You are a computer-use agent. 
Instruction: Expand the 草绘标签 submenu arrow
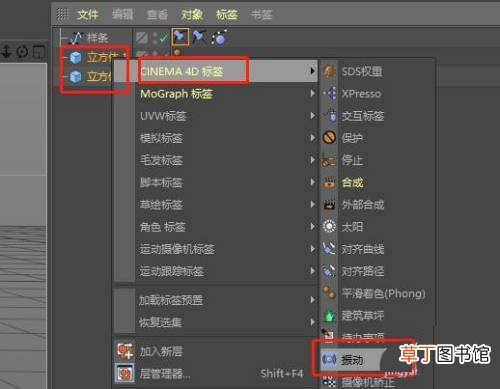pos(312,204)
